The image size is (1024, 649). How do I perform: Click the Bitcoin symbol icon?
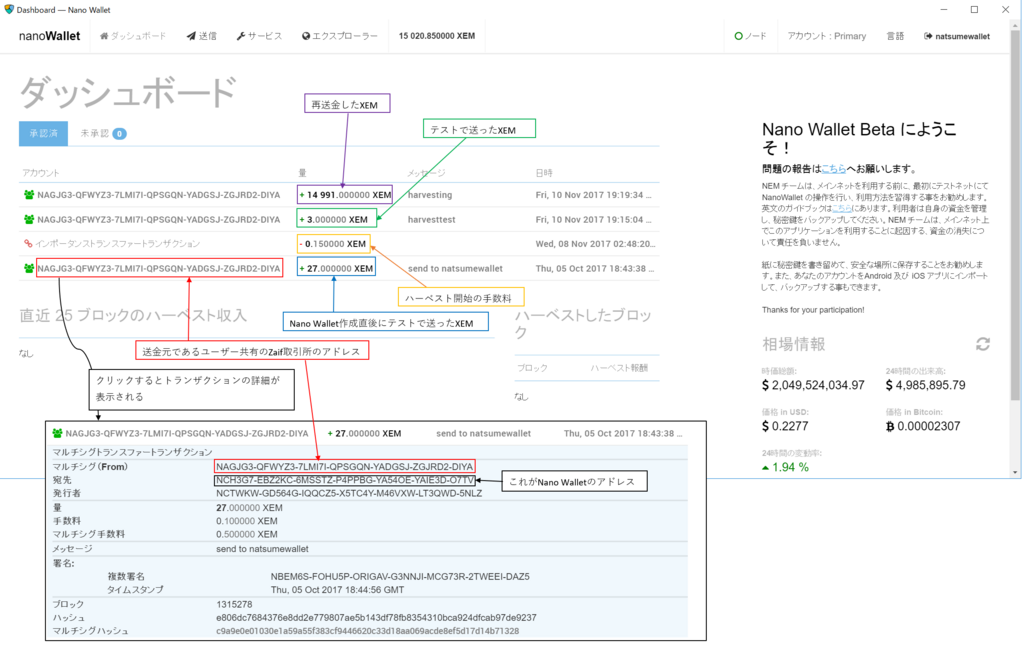[889, 426]
